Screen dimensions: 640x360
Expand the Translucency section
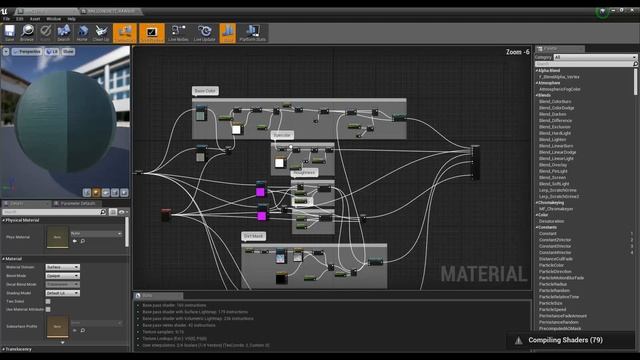4,349
